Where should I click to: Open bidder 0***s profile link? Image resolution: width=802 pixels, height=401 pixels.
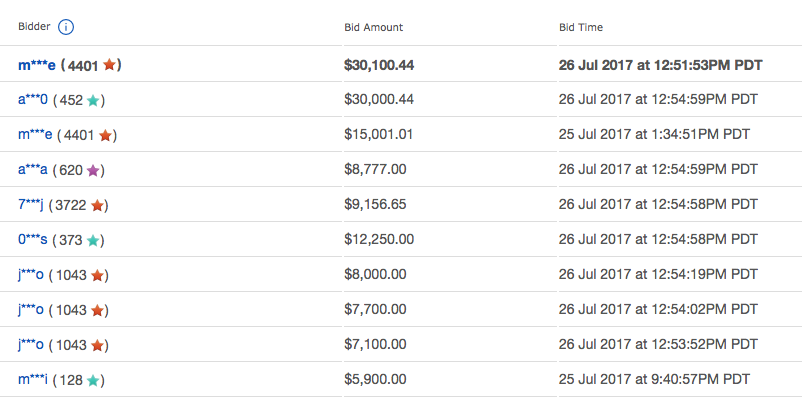click(x=33, y=239)
